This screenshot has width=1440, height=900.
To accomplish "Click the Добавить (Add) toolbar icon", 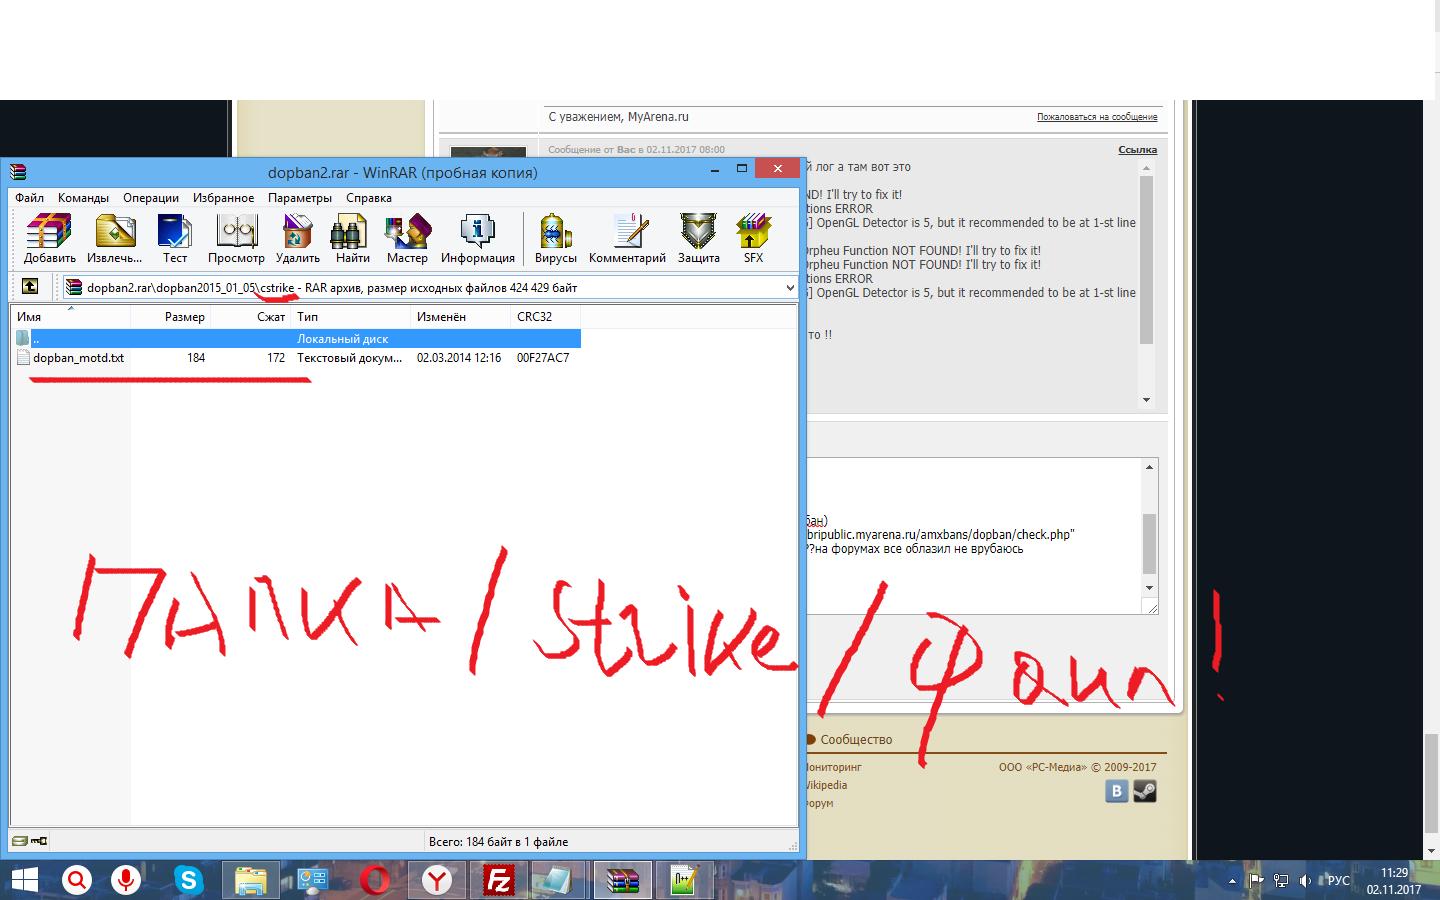I will click(49, 238).
